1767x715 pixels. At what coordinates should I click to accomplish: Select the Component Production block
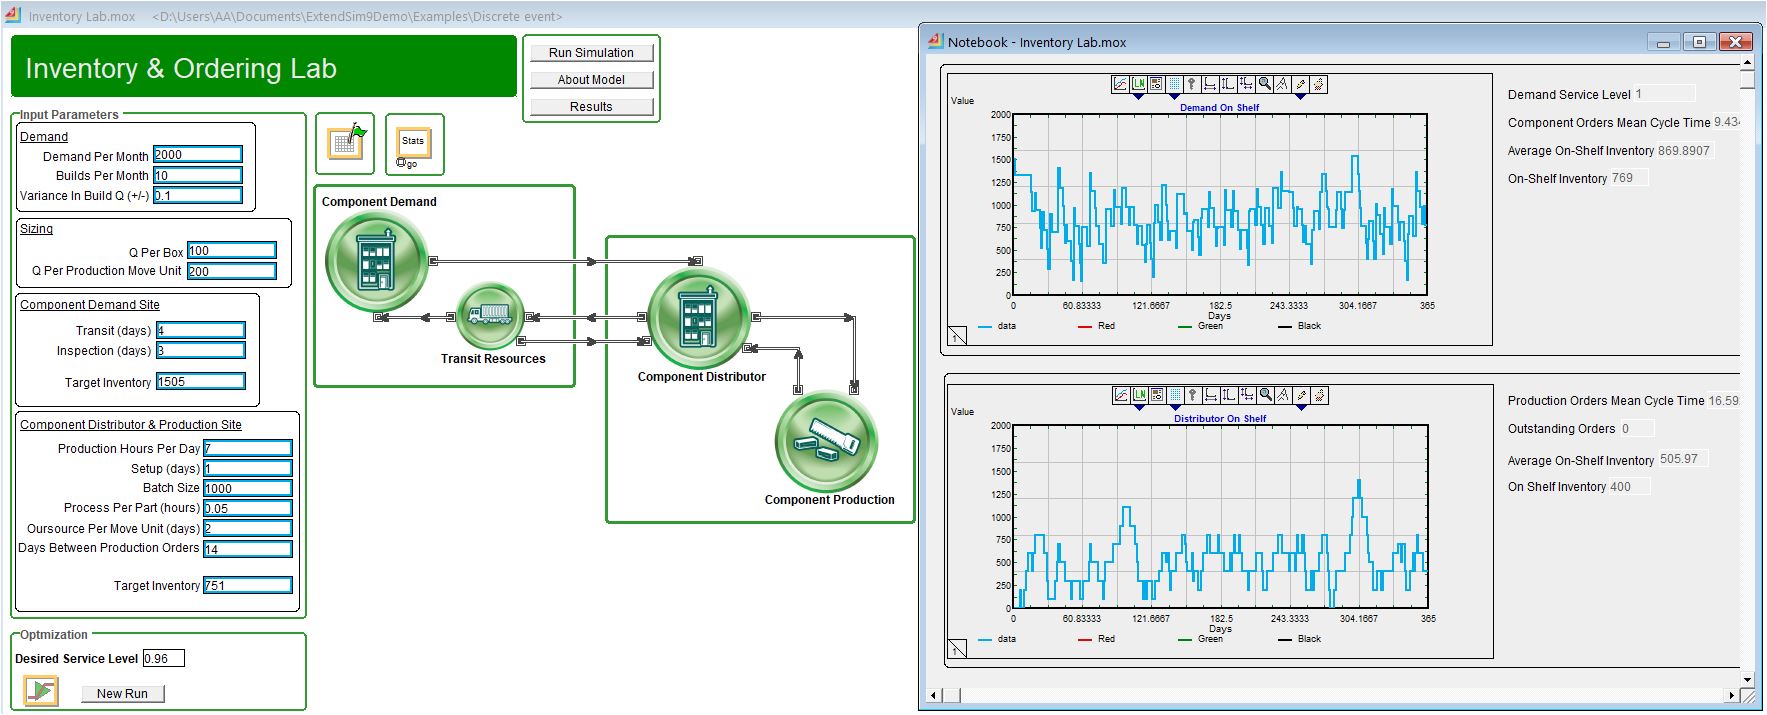[826, 440]
